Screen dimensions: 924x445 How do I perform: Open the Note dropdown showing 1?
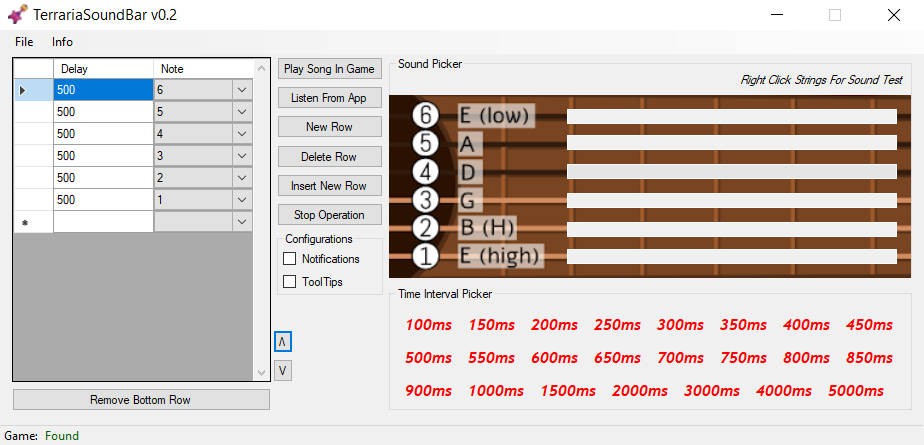242,200
